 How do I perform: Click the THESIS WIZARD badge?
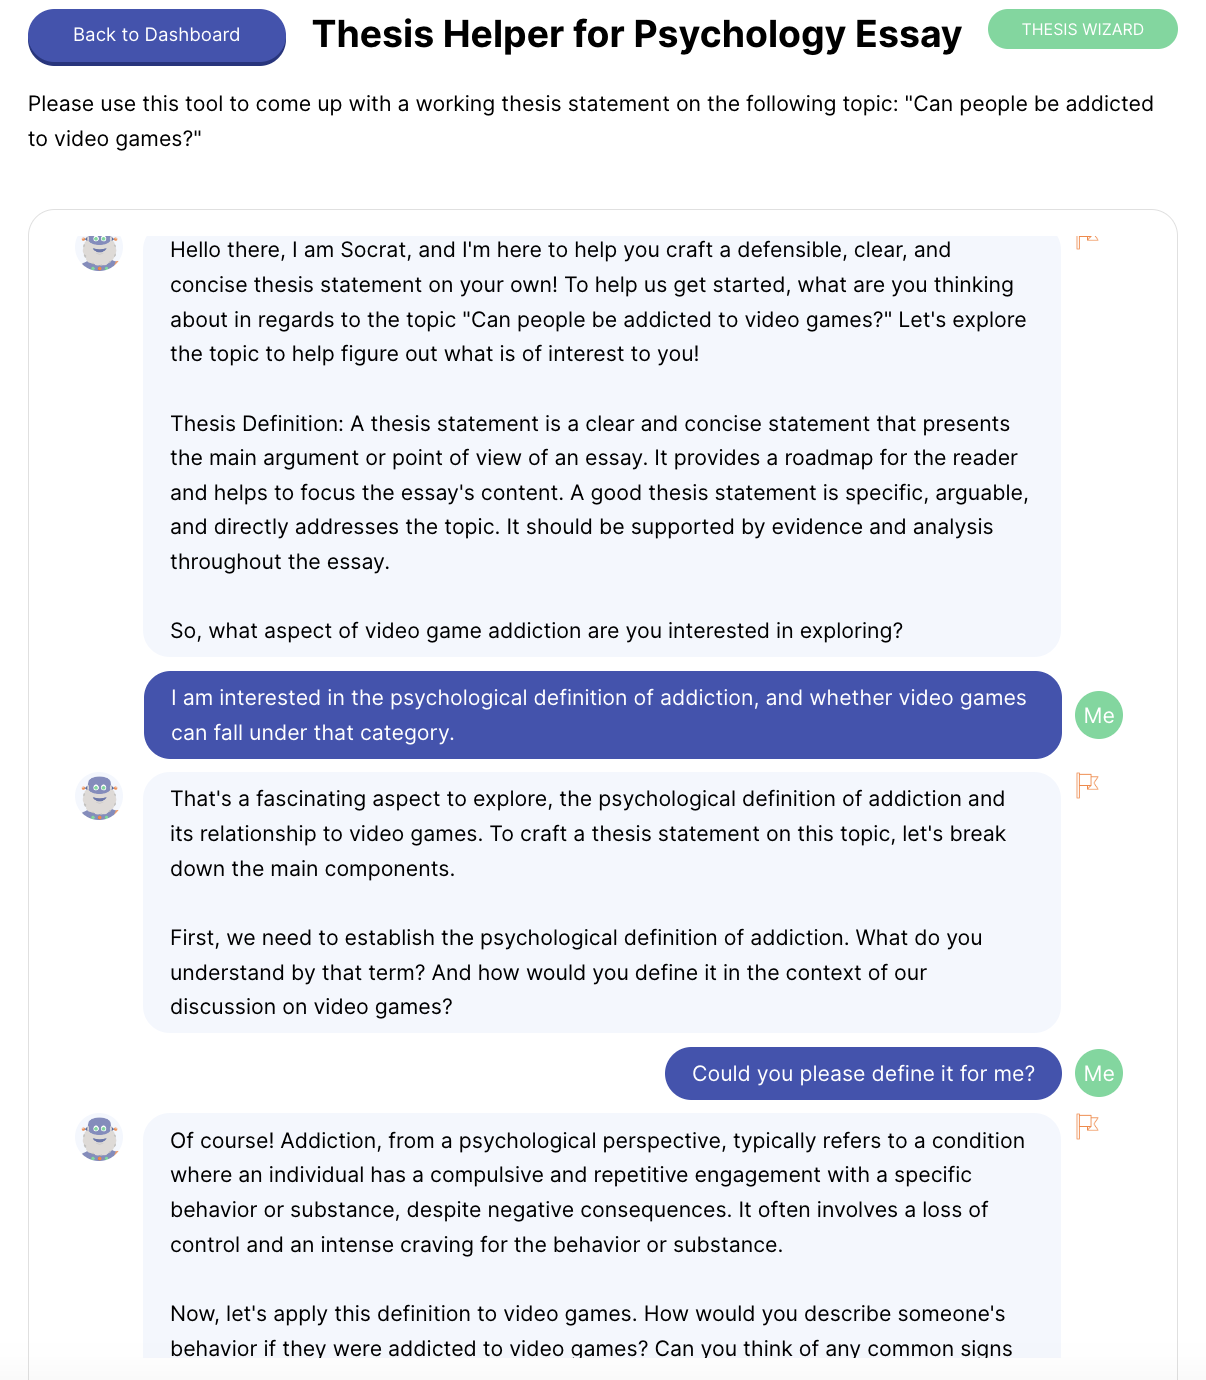[1082, 30]
